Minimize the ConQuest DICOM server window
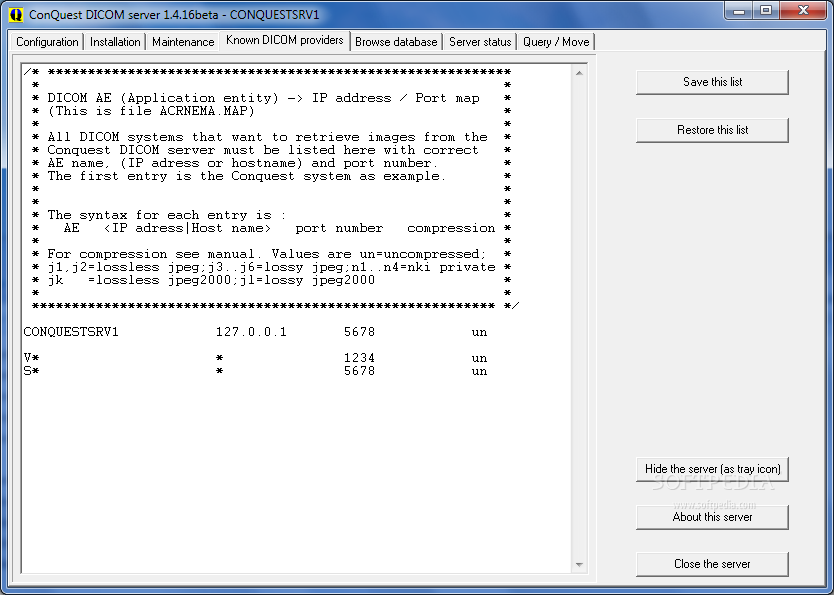 [739, 11]
